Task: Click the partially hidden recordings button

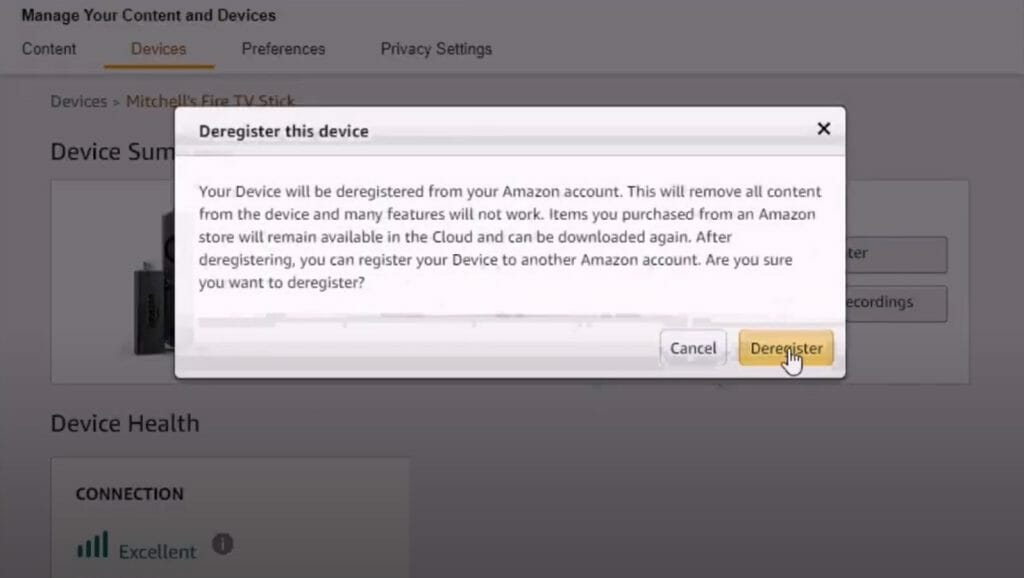Action: point(896,303)
